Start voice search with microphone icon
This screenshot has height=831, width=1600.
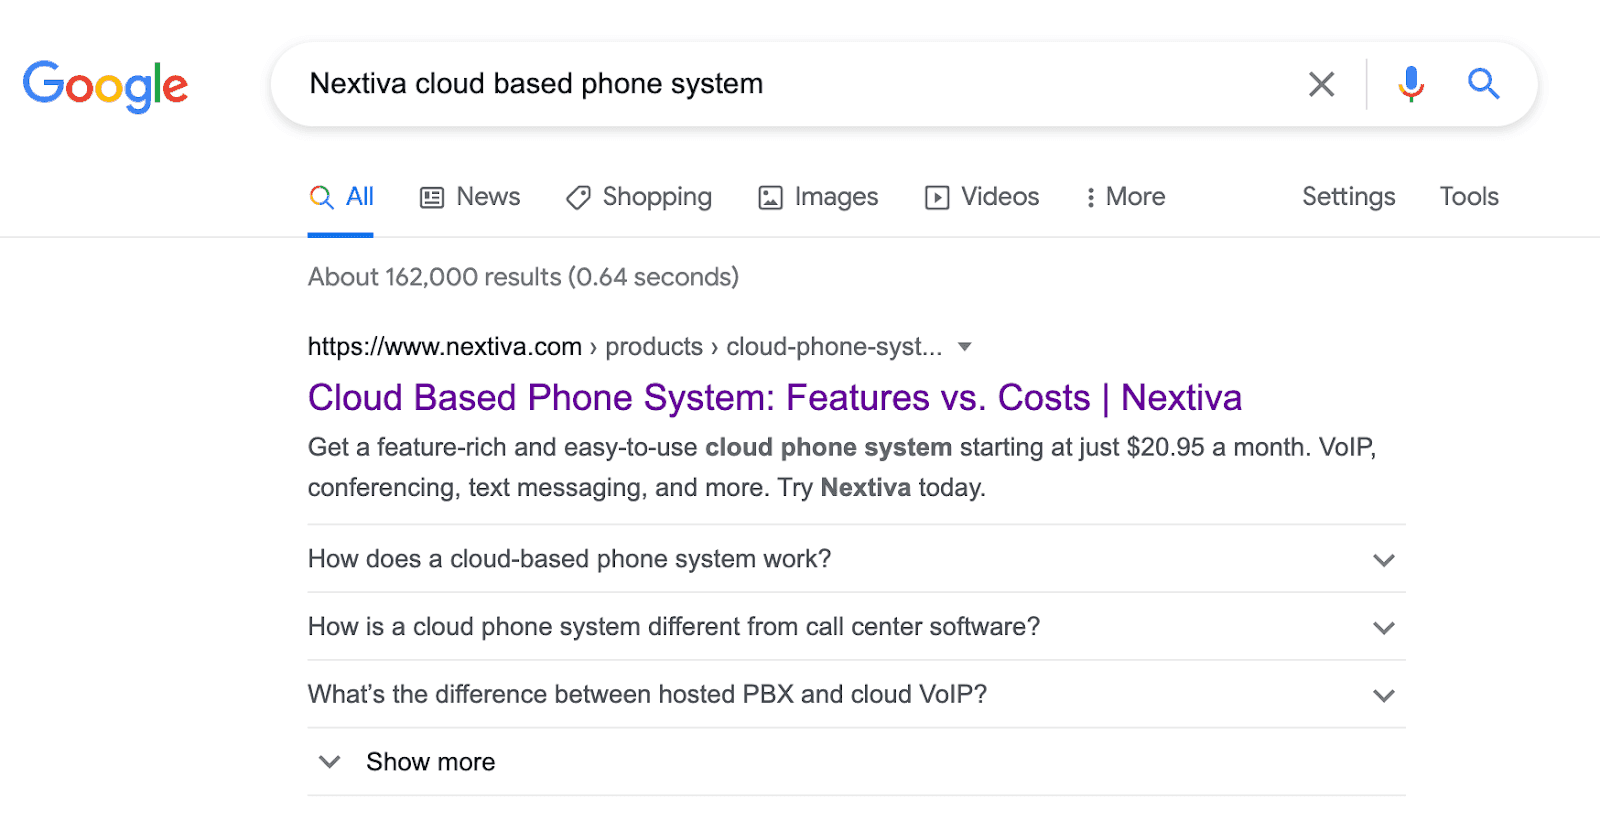pyautogui.click(x=1411, y=84)
